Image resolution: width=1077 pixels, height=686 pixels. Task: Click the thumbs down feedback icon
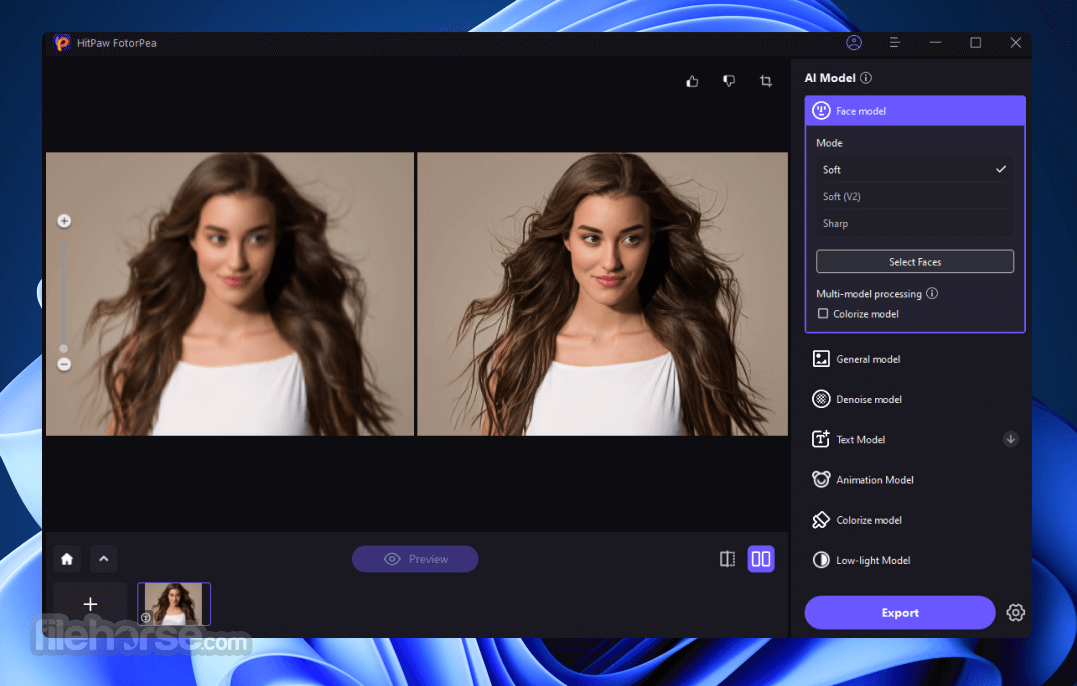(729, 81)
